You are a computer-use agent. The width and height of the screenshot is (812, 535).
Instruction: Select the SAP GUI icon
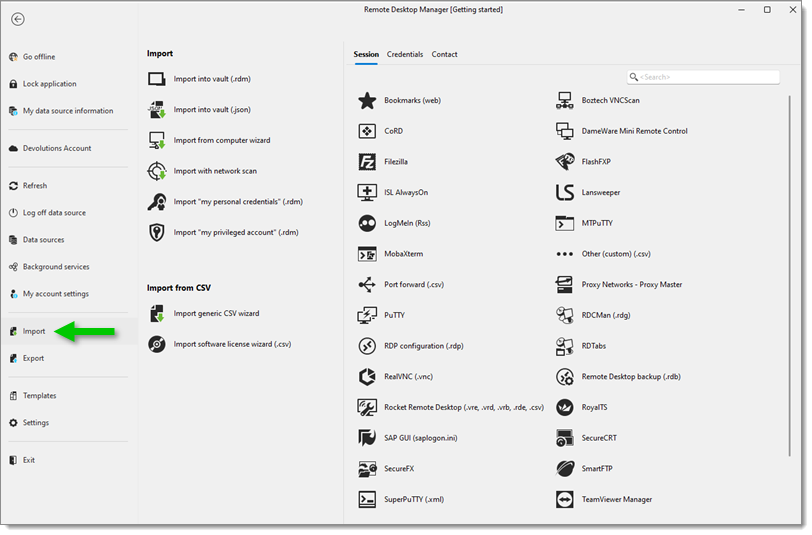point(367,438)
